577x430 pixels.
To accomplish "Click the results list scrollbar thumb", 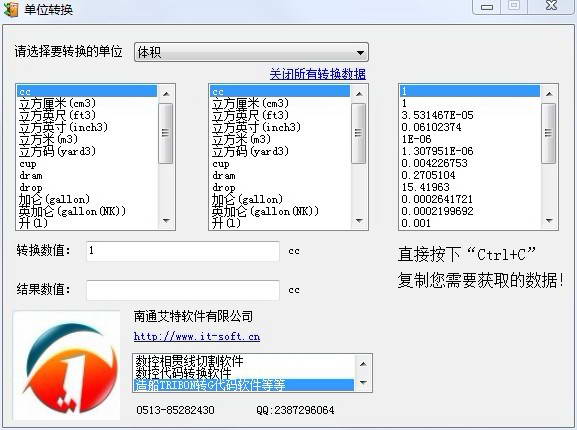I will [x=549, y=133].
